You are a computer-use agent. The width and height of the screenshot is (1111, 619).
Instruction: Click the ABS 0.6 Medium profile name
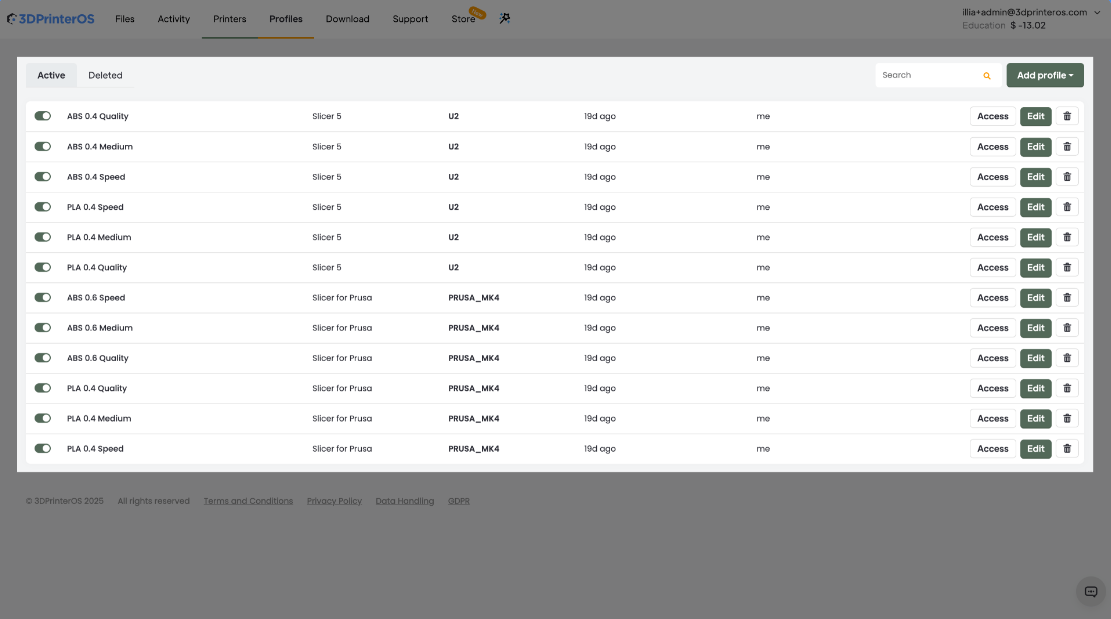coord(99,328)
